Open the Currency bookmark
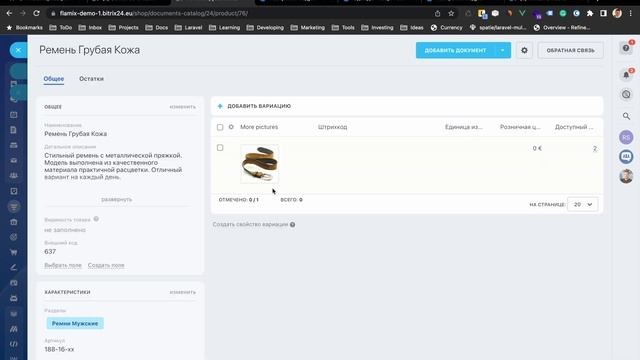This screenshot has height=360, width=640. tap(447, 28)
